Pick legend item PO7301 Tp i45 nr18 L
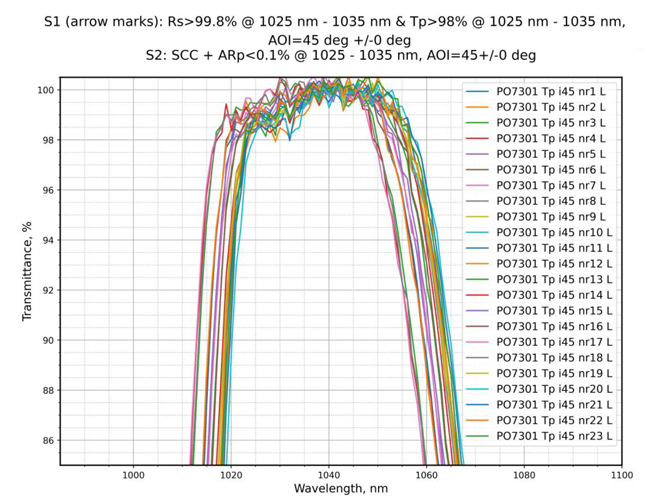 (x=554, y=357)
